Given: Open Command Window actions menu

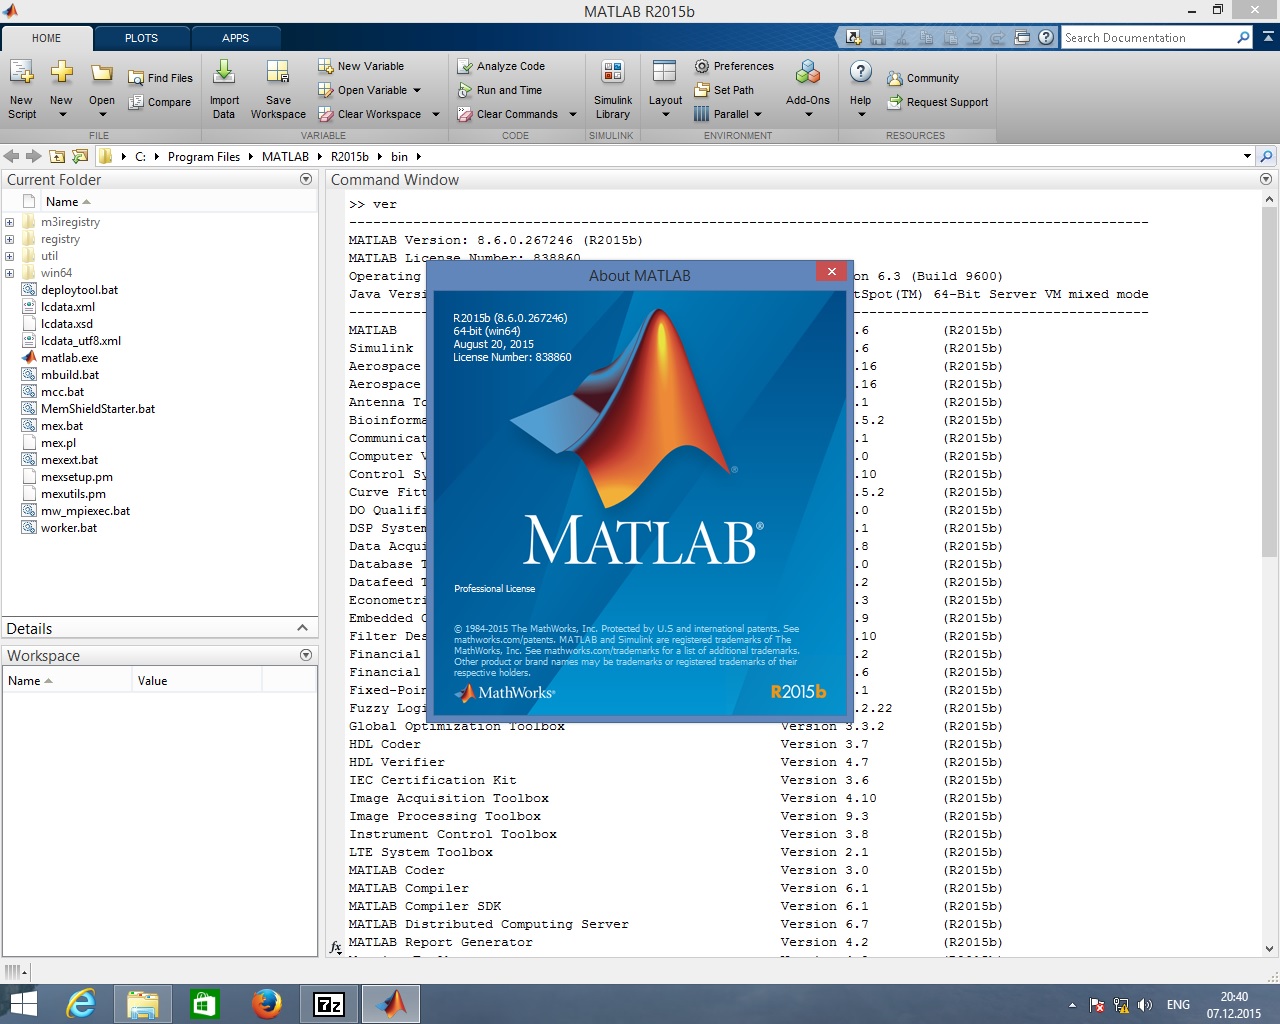Looking at the screenshot, I should point(1266,179).
